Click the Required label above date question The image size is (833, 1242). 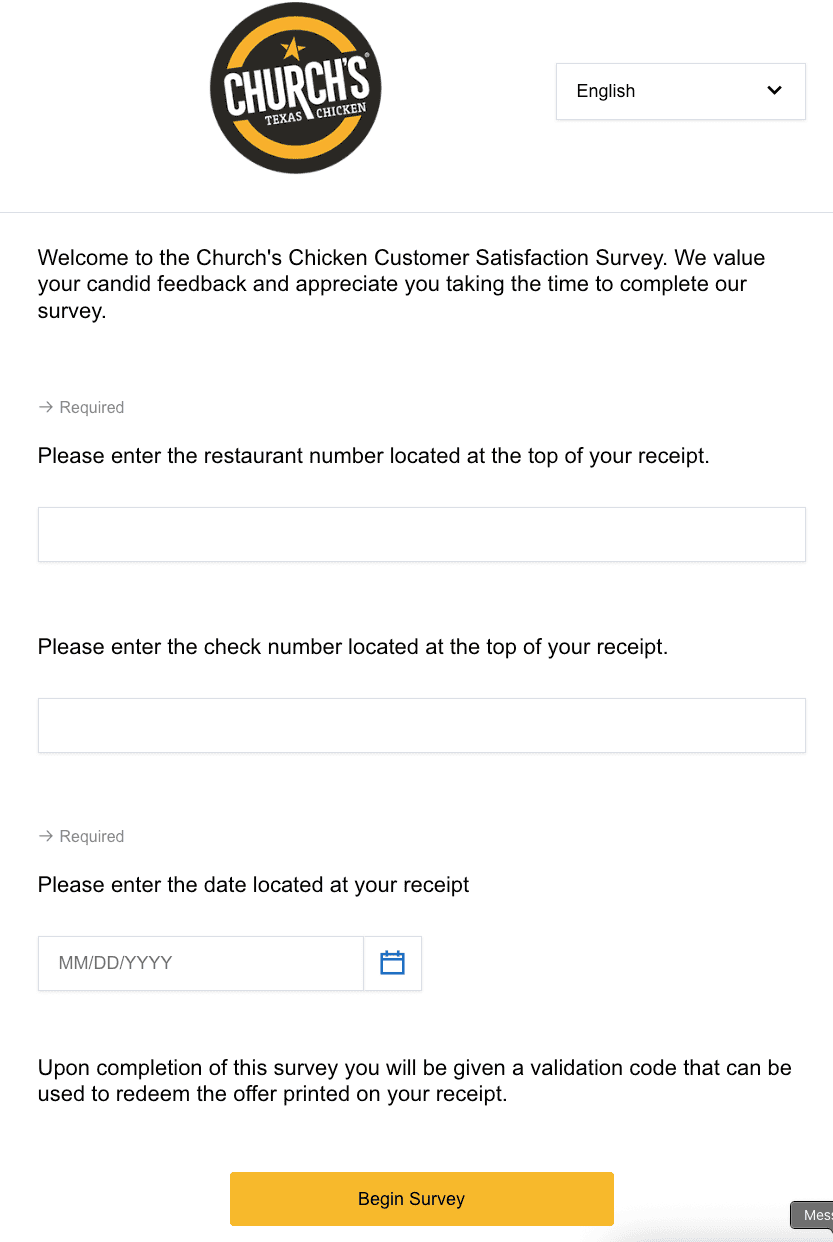coord(92,836)
